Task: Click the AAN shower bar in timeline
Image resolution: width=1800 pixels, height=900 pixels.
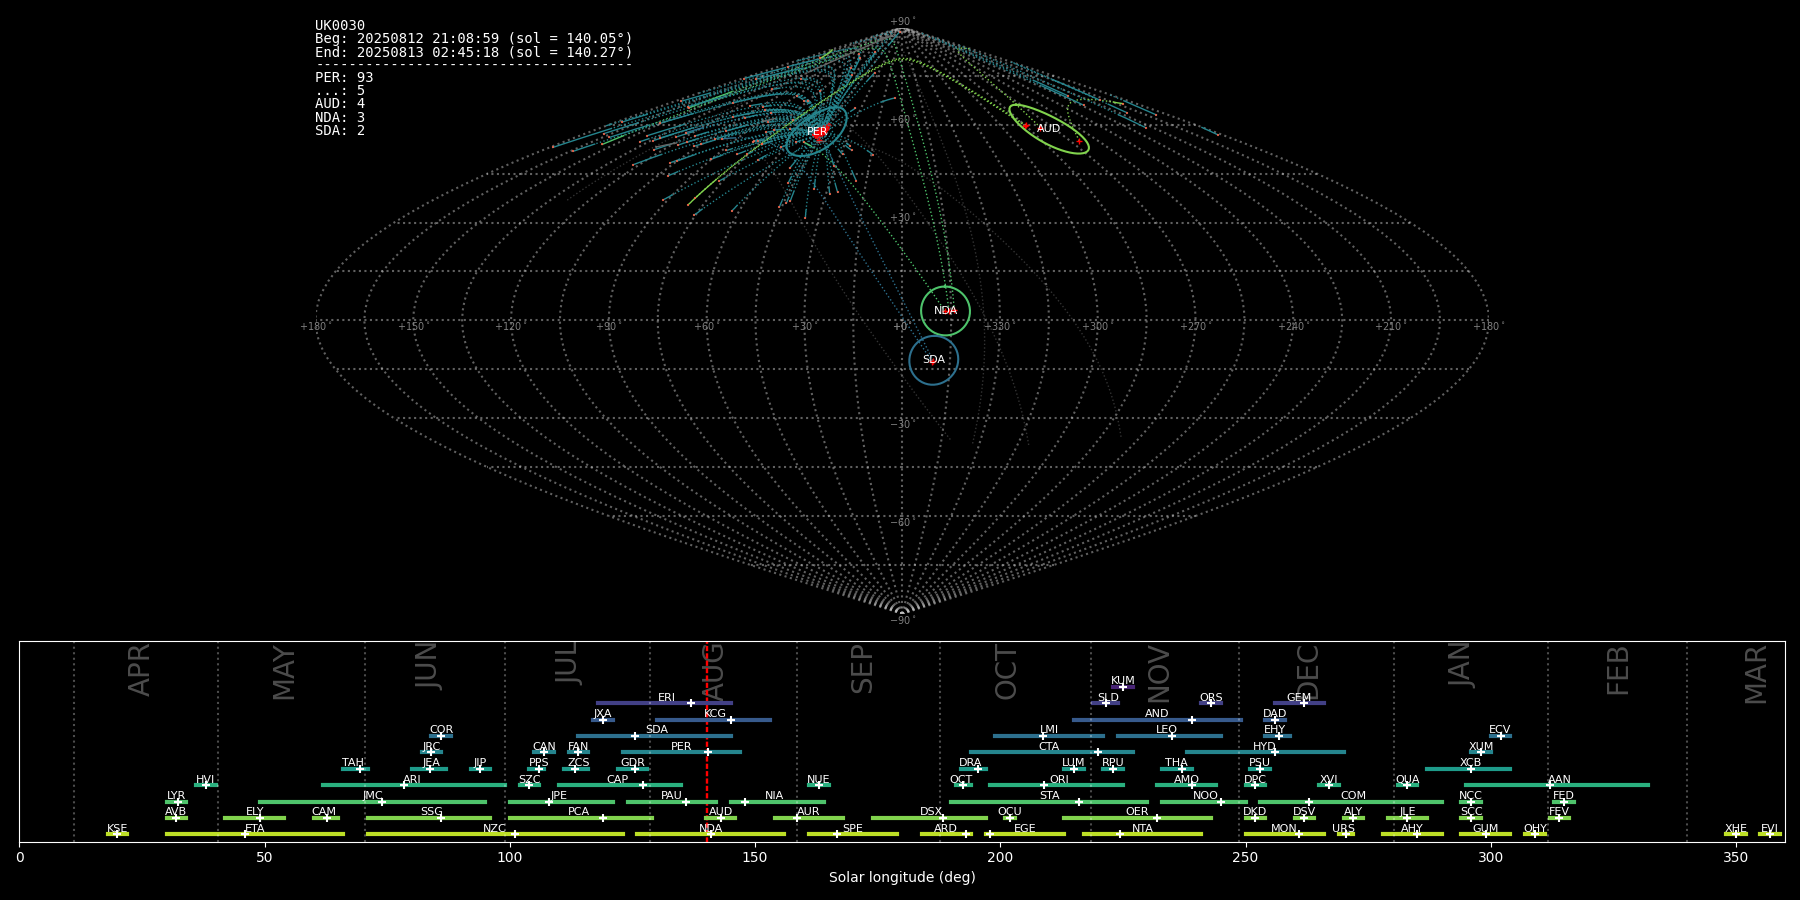Action: pos(1557,785)
